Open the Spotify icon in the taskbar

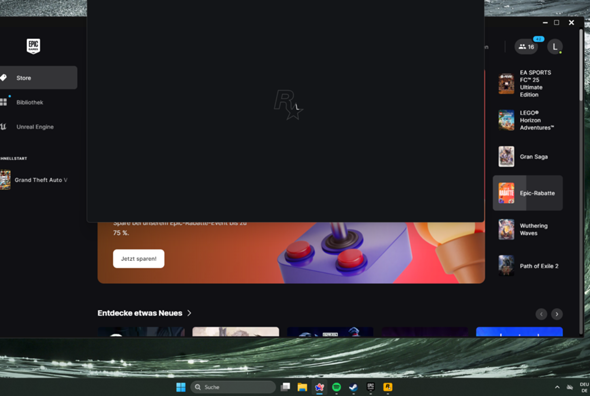(x=336, y=387)
